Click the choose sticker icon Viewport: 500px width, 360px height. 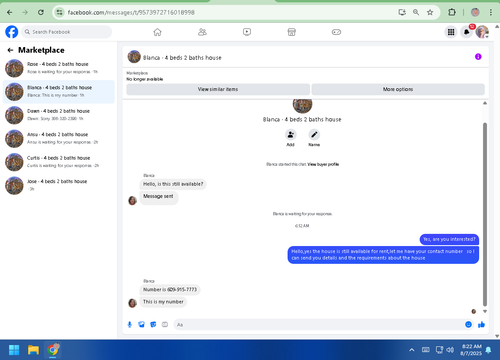pos(153,324)
